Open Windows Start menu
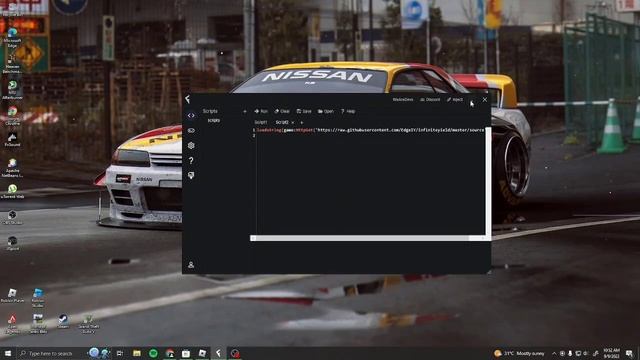This screenshot has height=360, width=640. pyautogui.click(x=7, y=353)
